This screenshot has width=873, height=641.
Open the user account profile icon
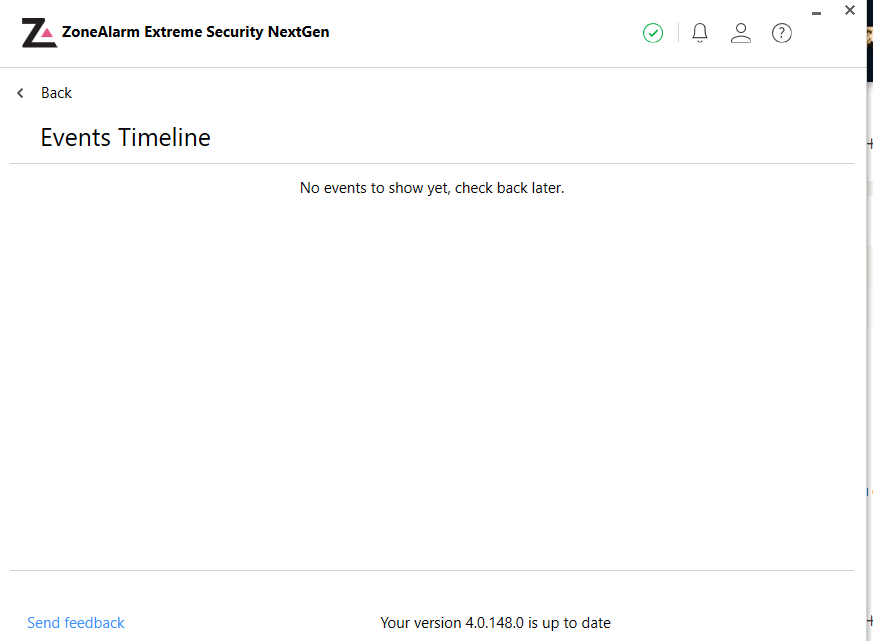[x=741, y=33]
